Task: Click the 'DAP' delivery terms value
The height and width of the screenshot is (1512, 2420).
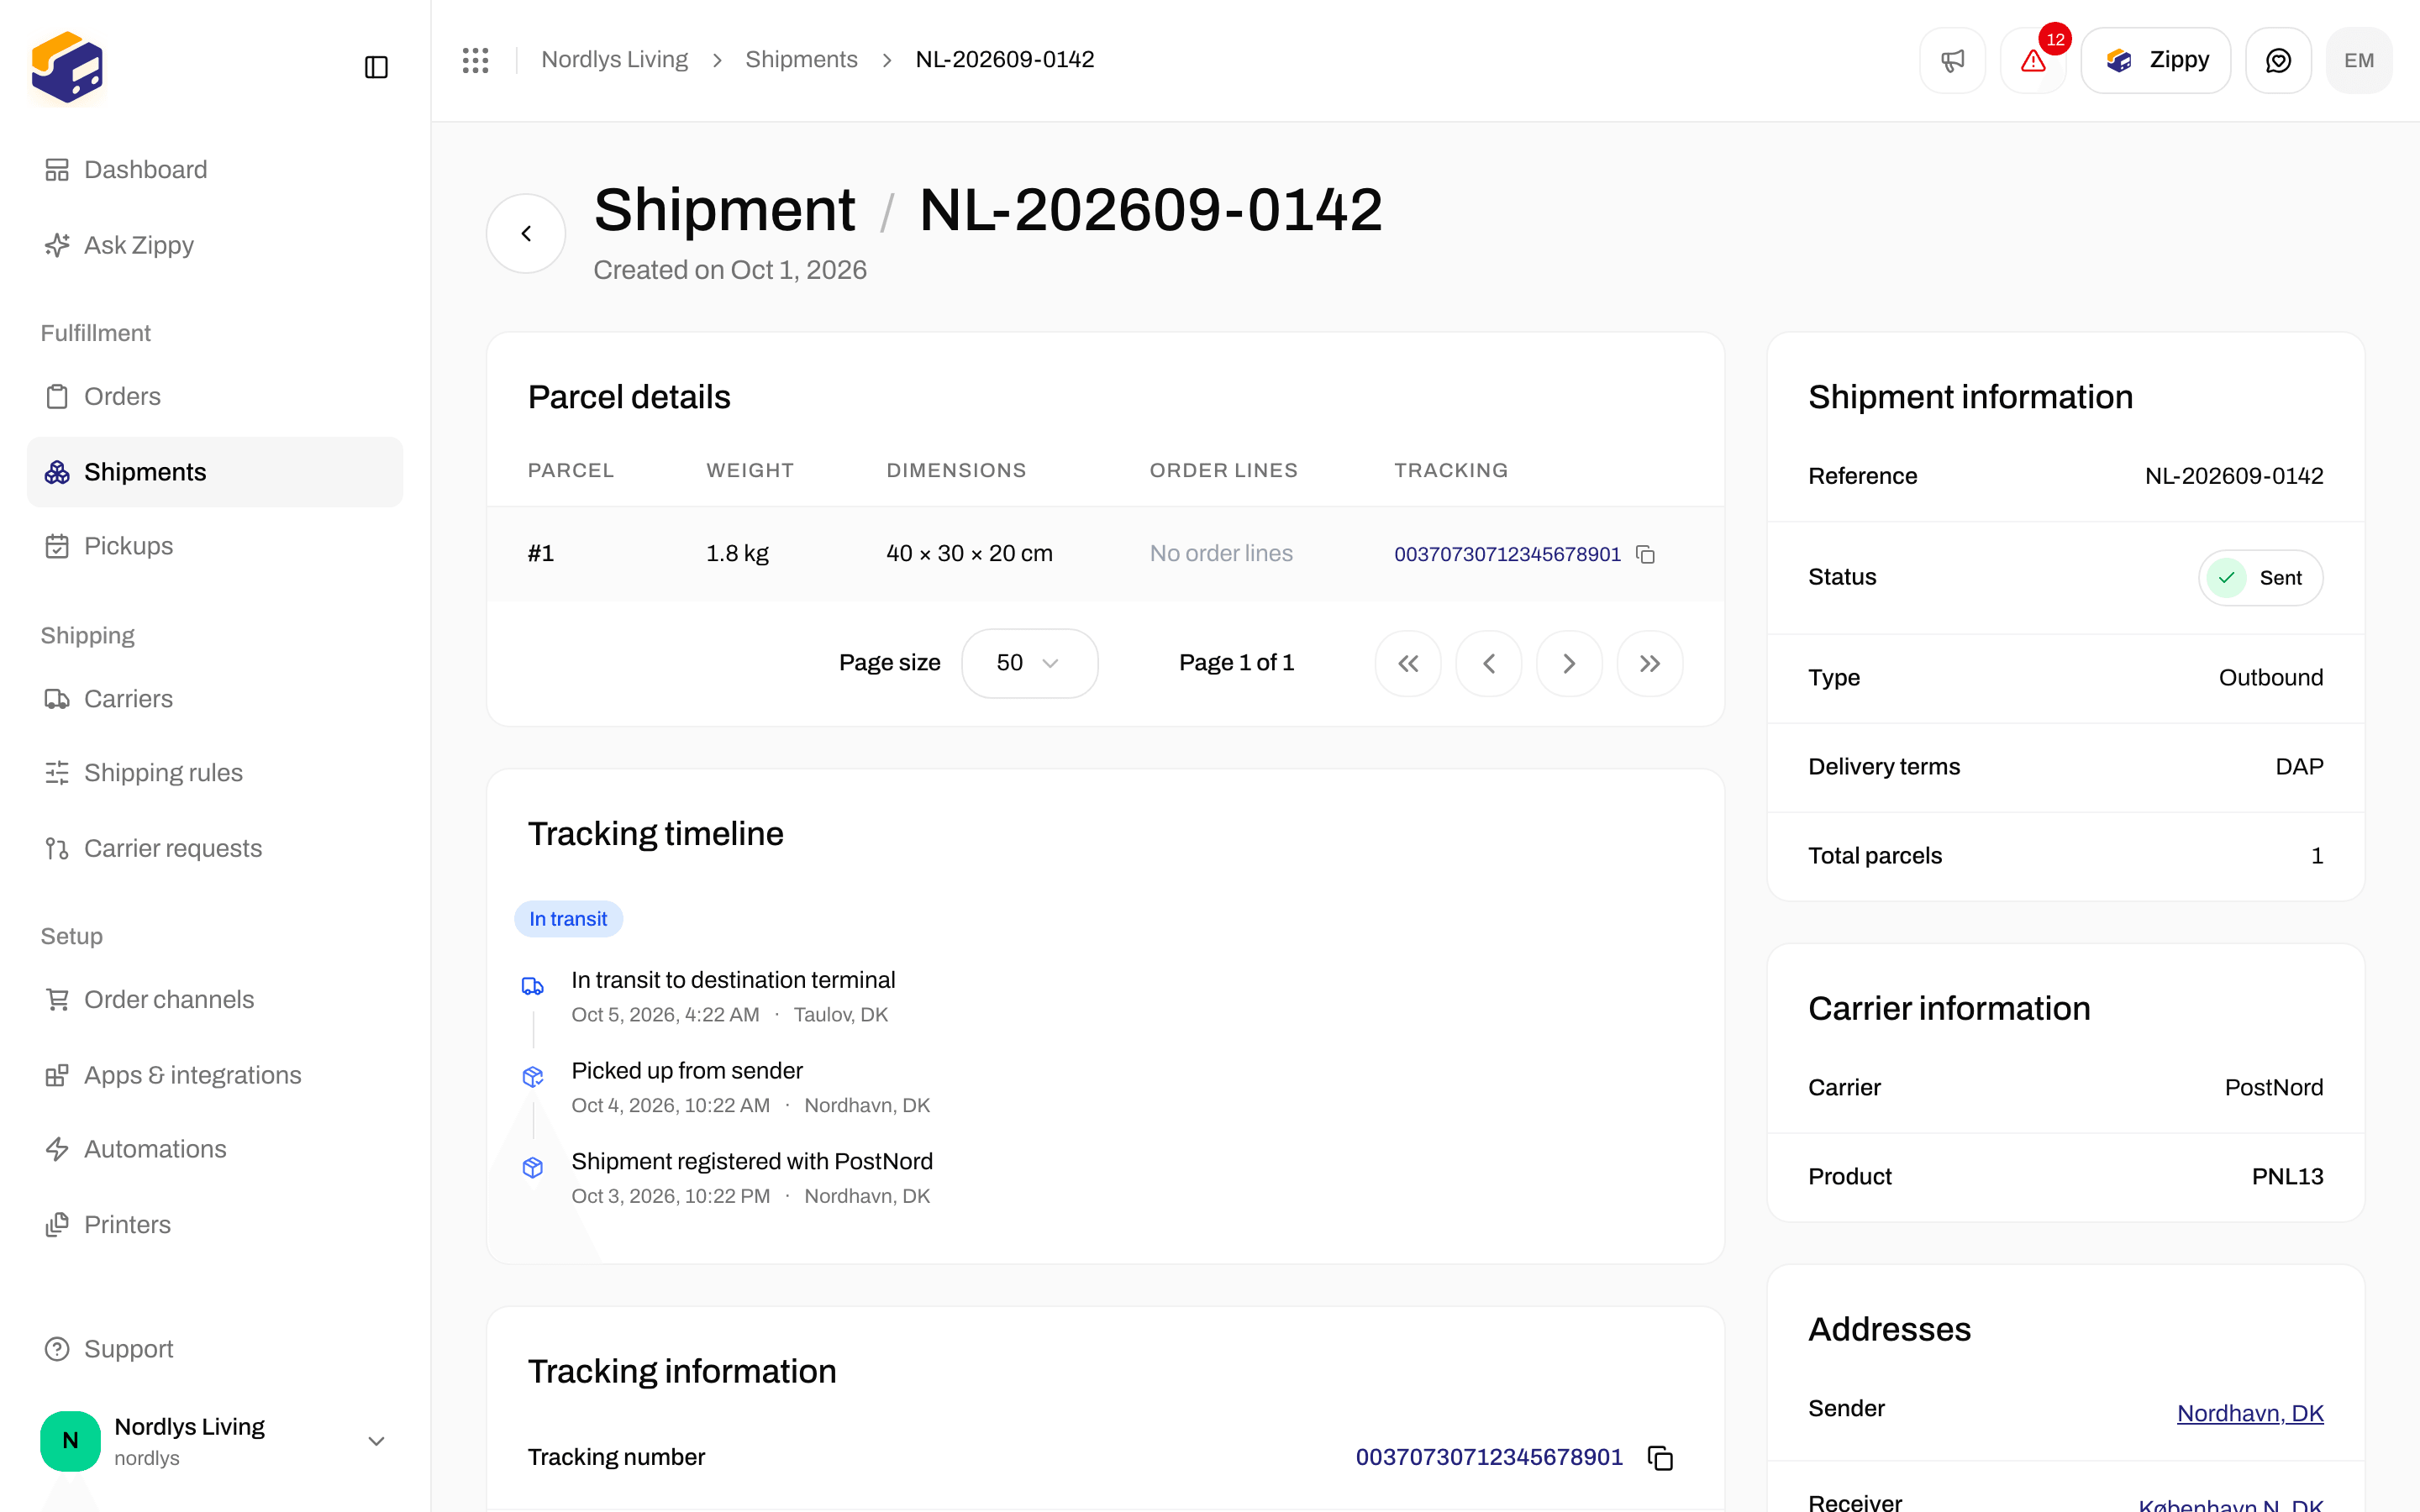Action: click(x=2299, y=767)
